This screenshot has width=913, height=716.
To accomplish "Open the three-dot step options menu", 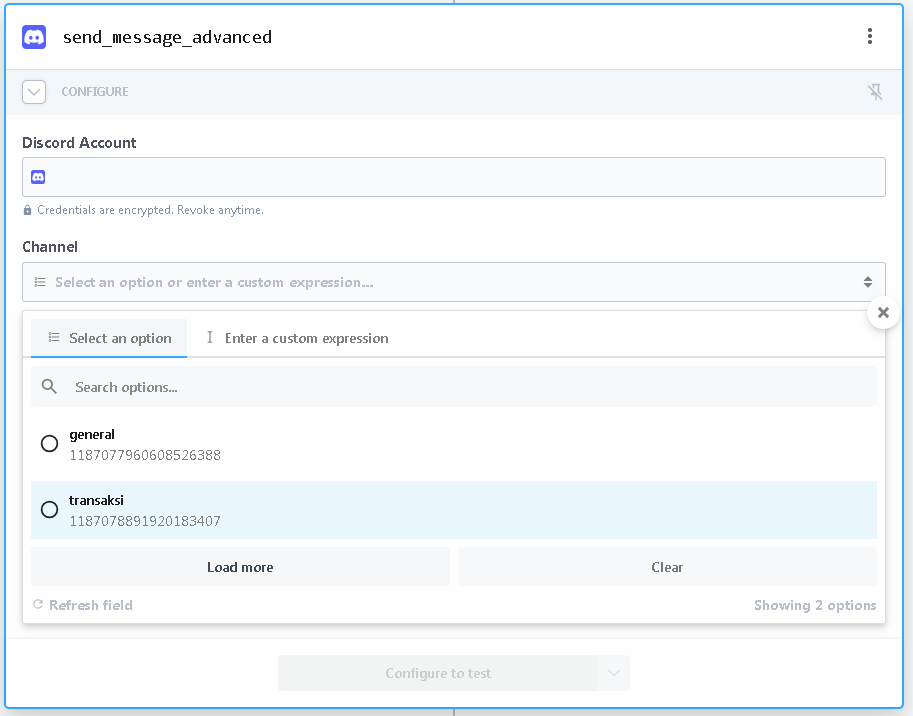I will click(x=870, y=36).
